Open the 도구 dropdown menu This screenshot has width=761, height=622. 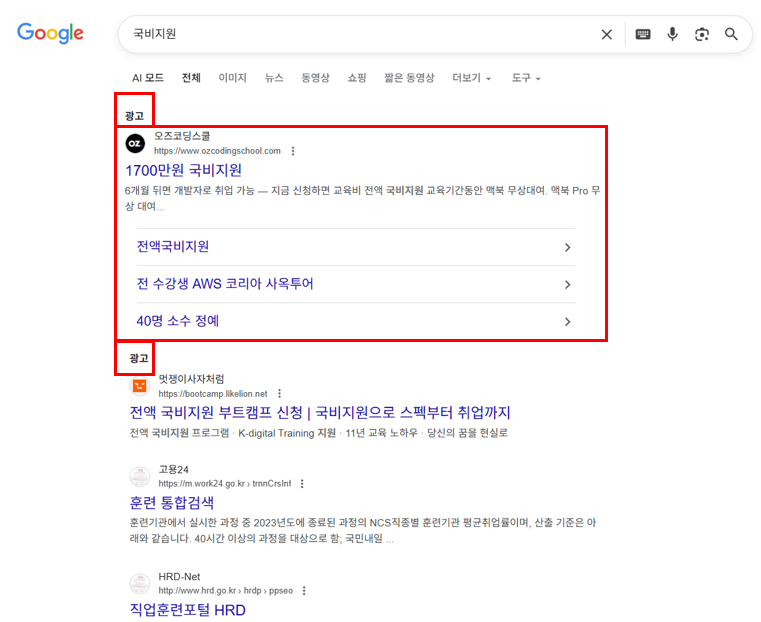(x=526, y=78)
